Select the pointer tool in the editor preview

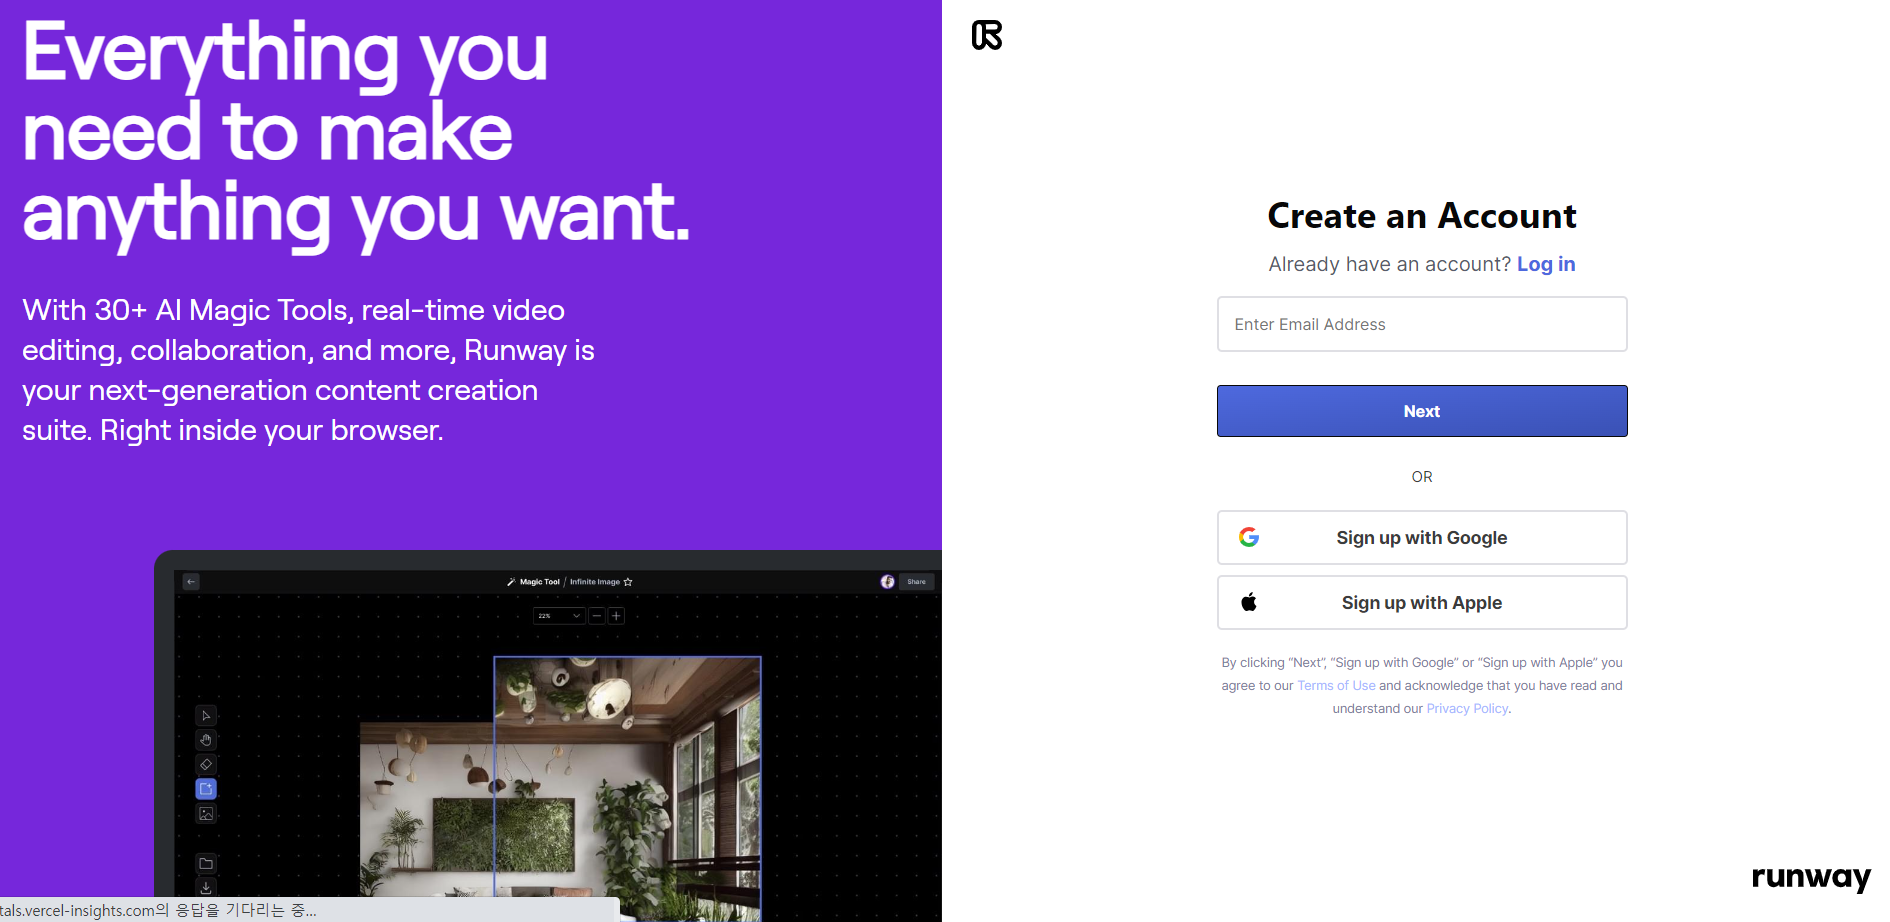point(206,716)
